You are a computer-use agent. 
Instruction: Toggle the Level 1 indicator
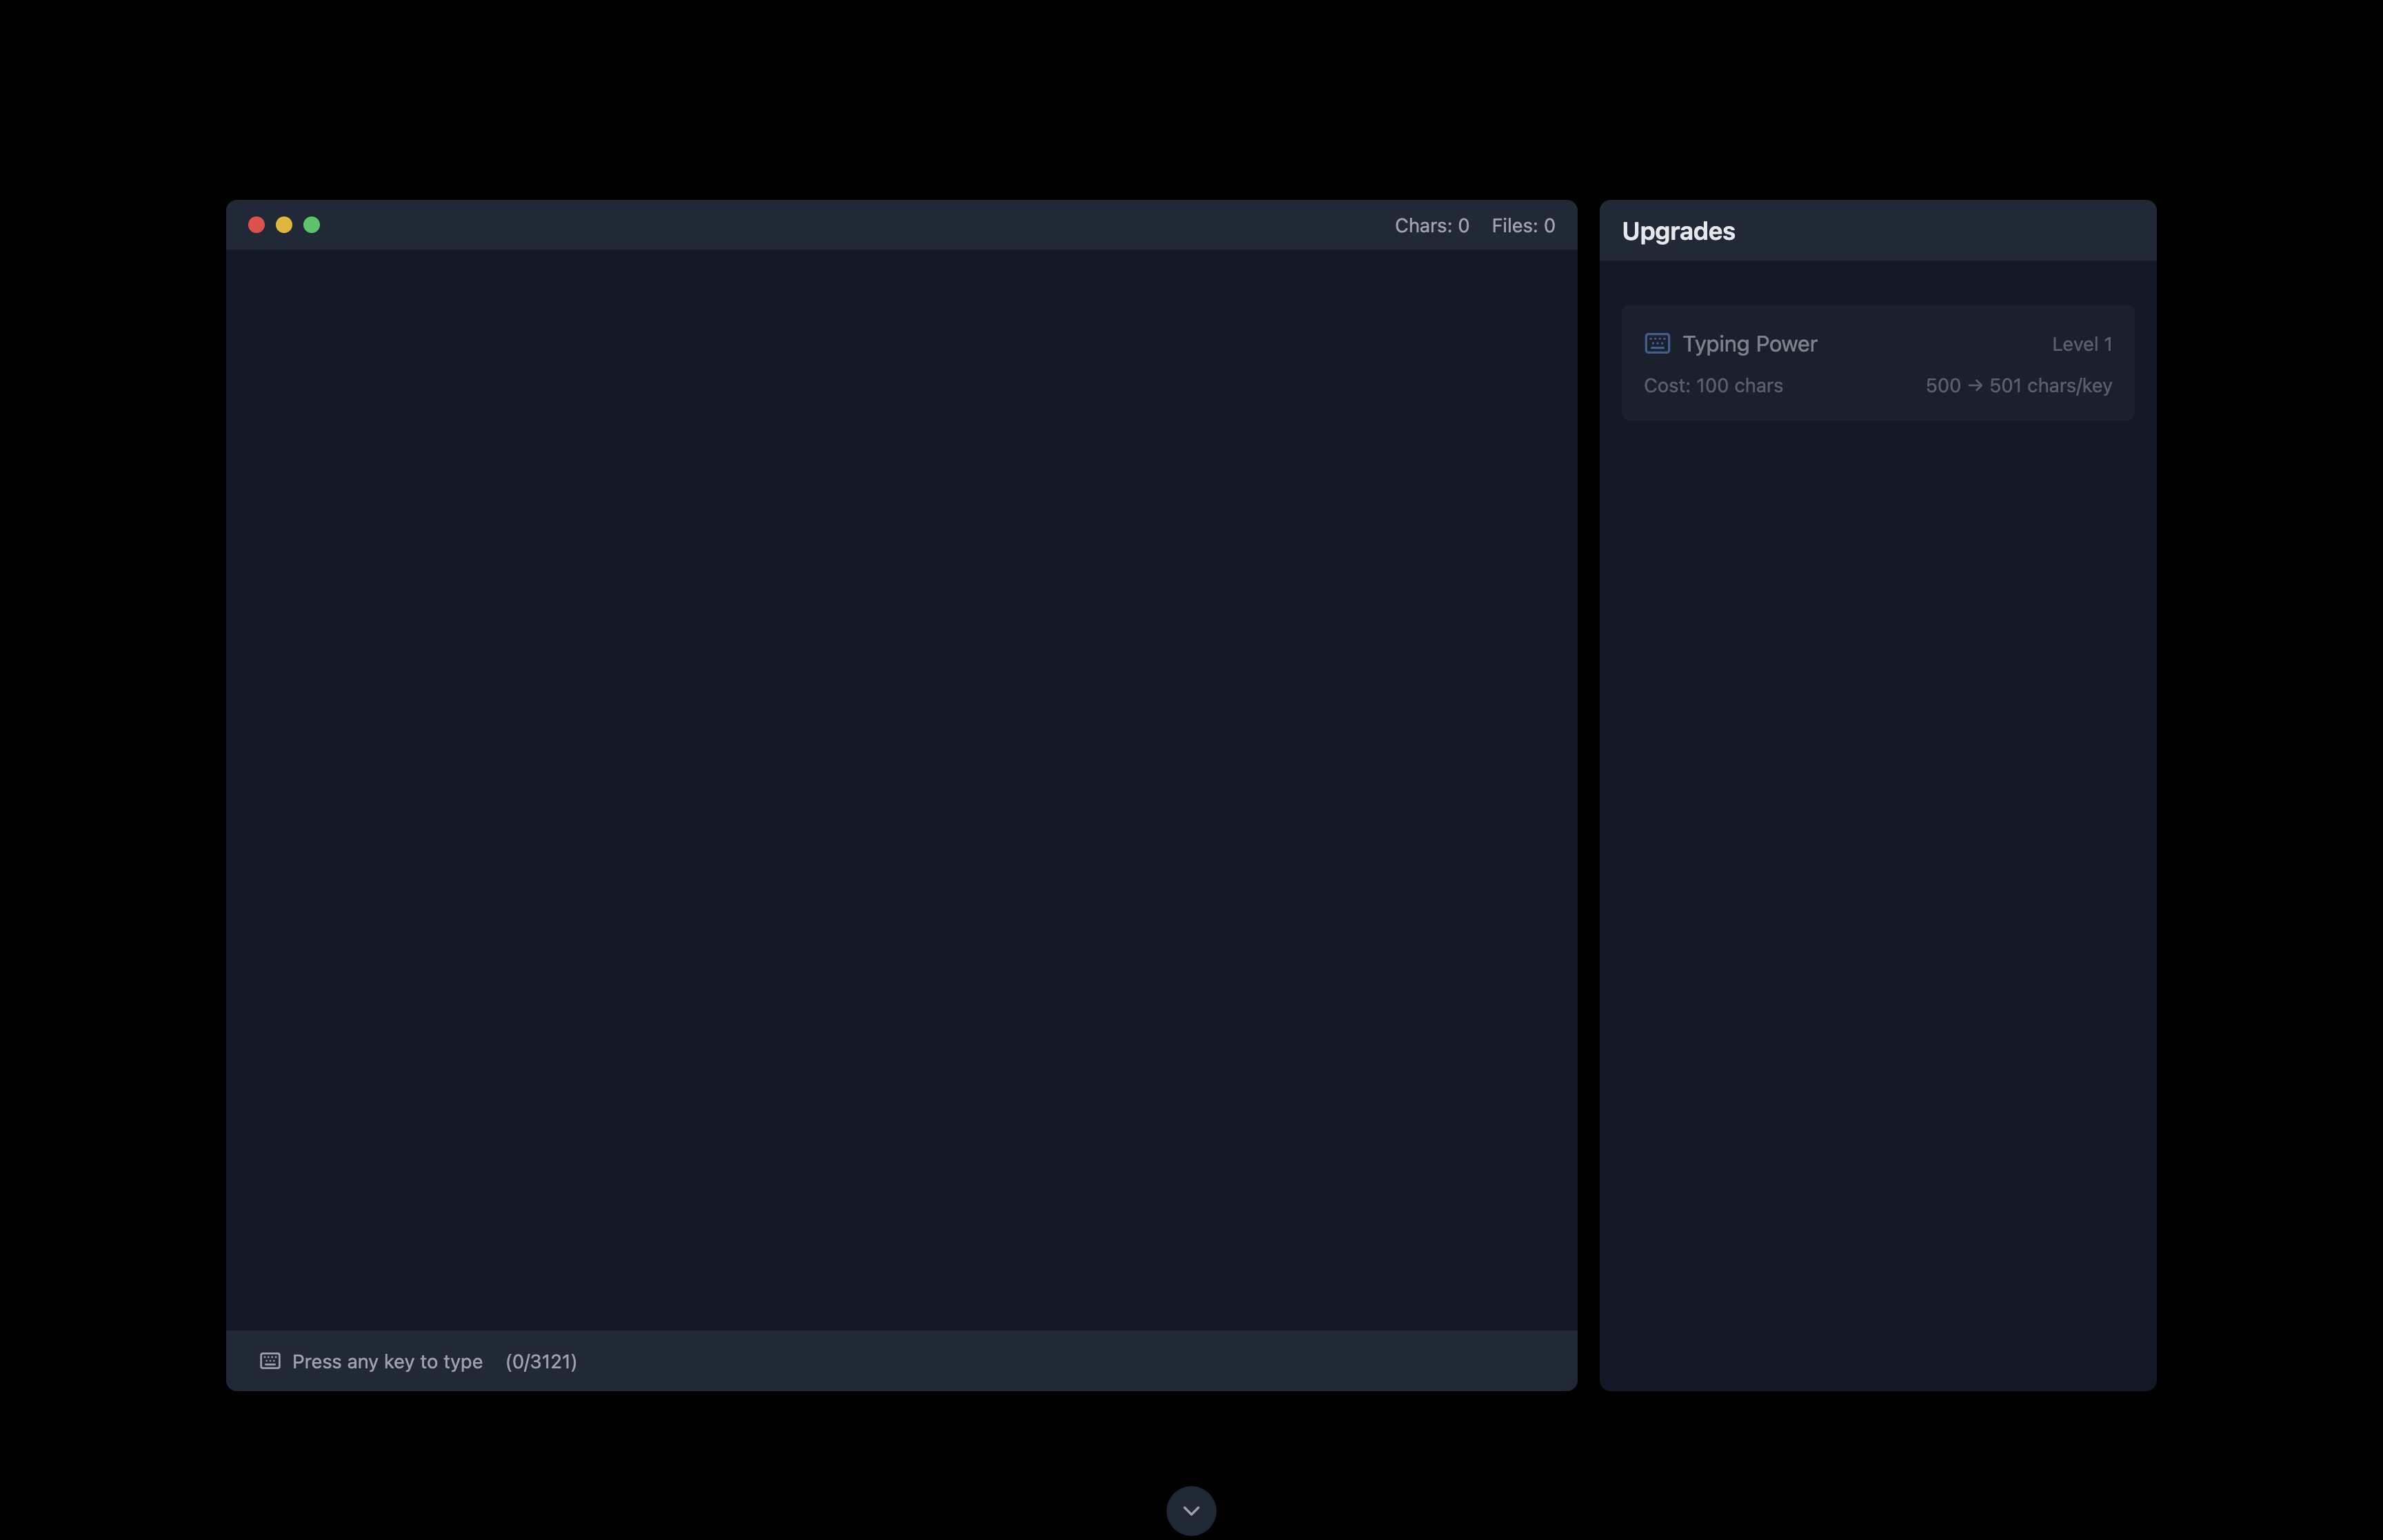[2080, 343]
